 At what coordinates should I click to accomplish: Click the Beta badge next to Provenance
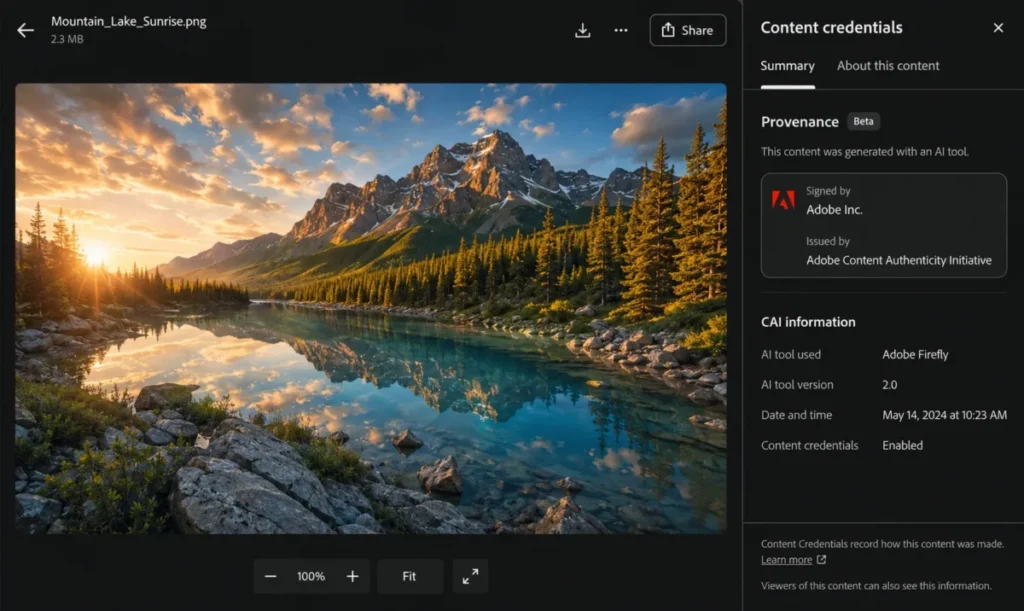click(x=863, y=121)
